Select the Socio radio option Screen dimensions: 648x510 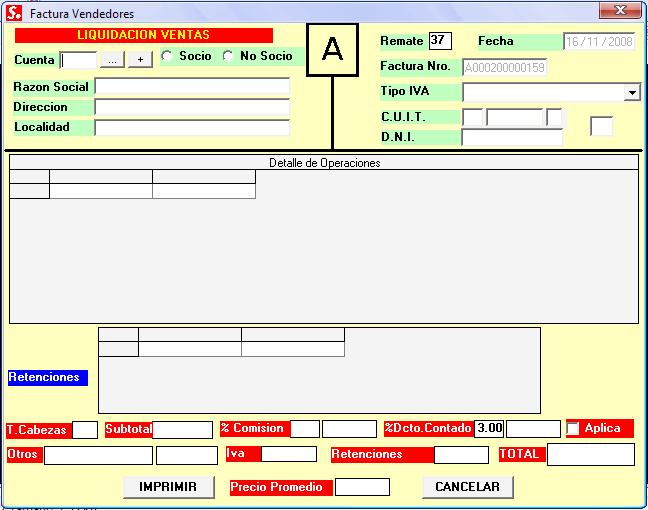coord(167,56)
